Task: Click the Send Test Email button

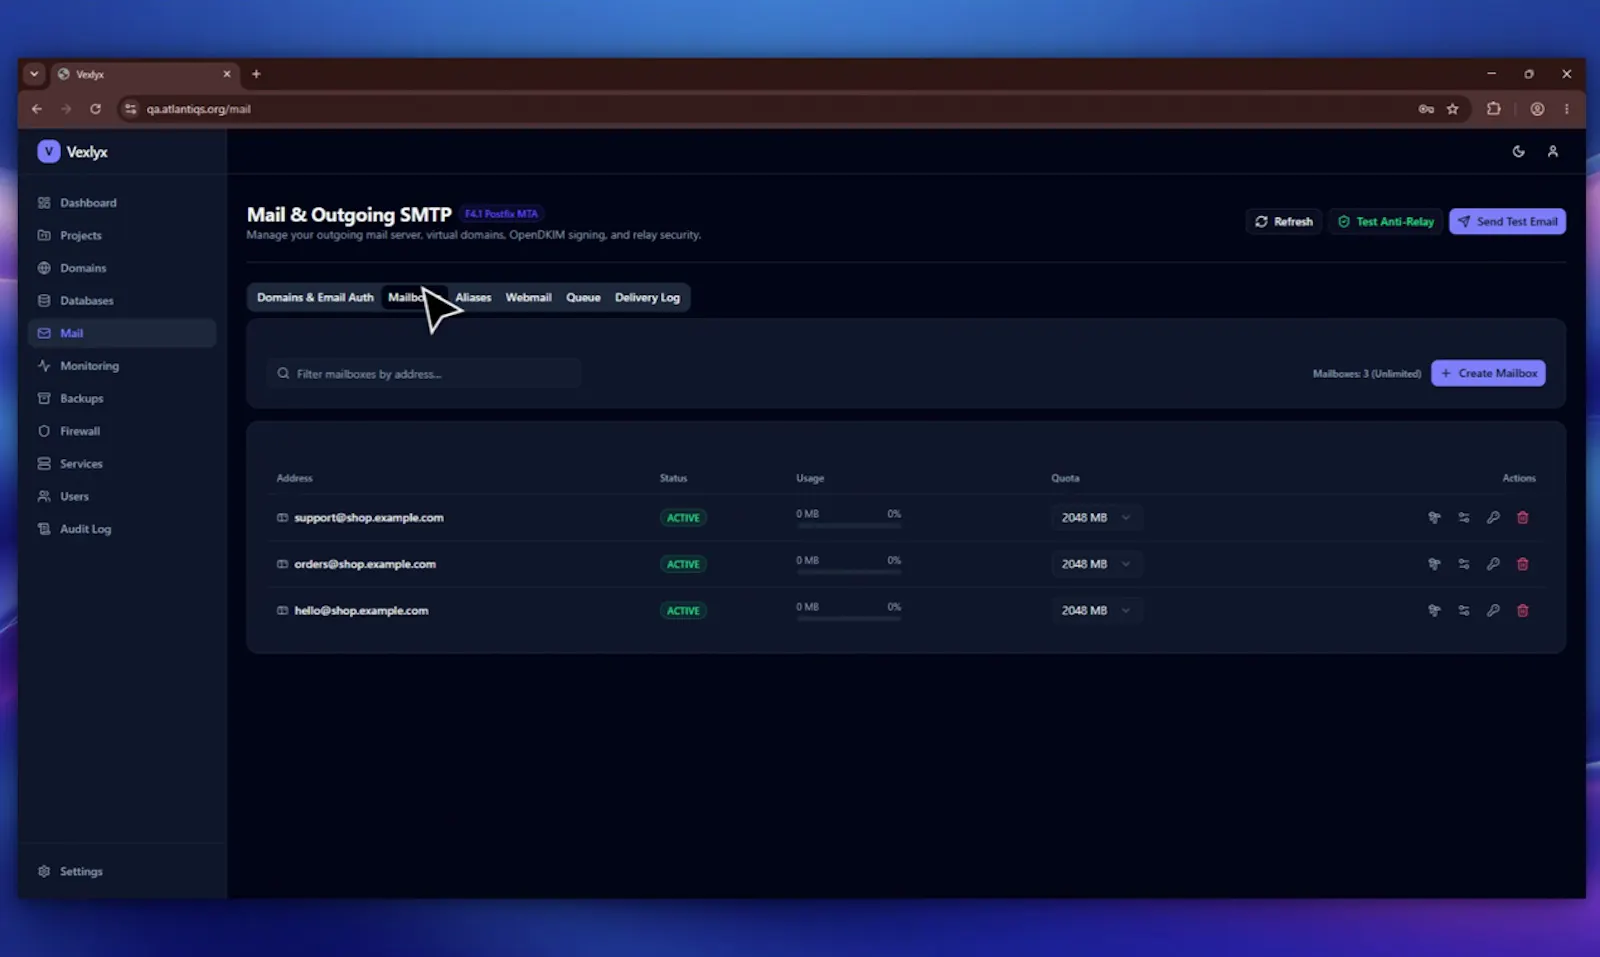Action: pyautogui.click(x=1508, y=222)
